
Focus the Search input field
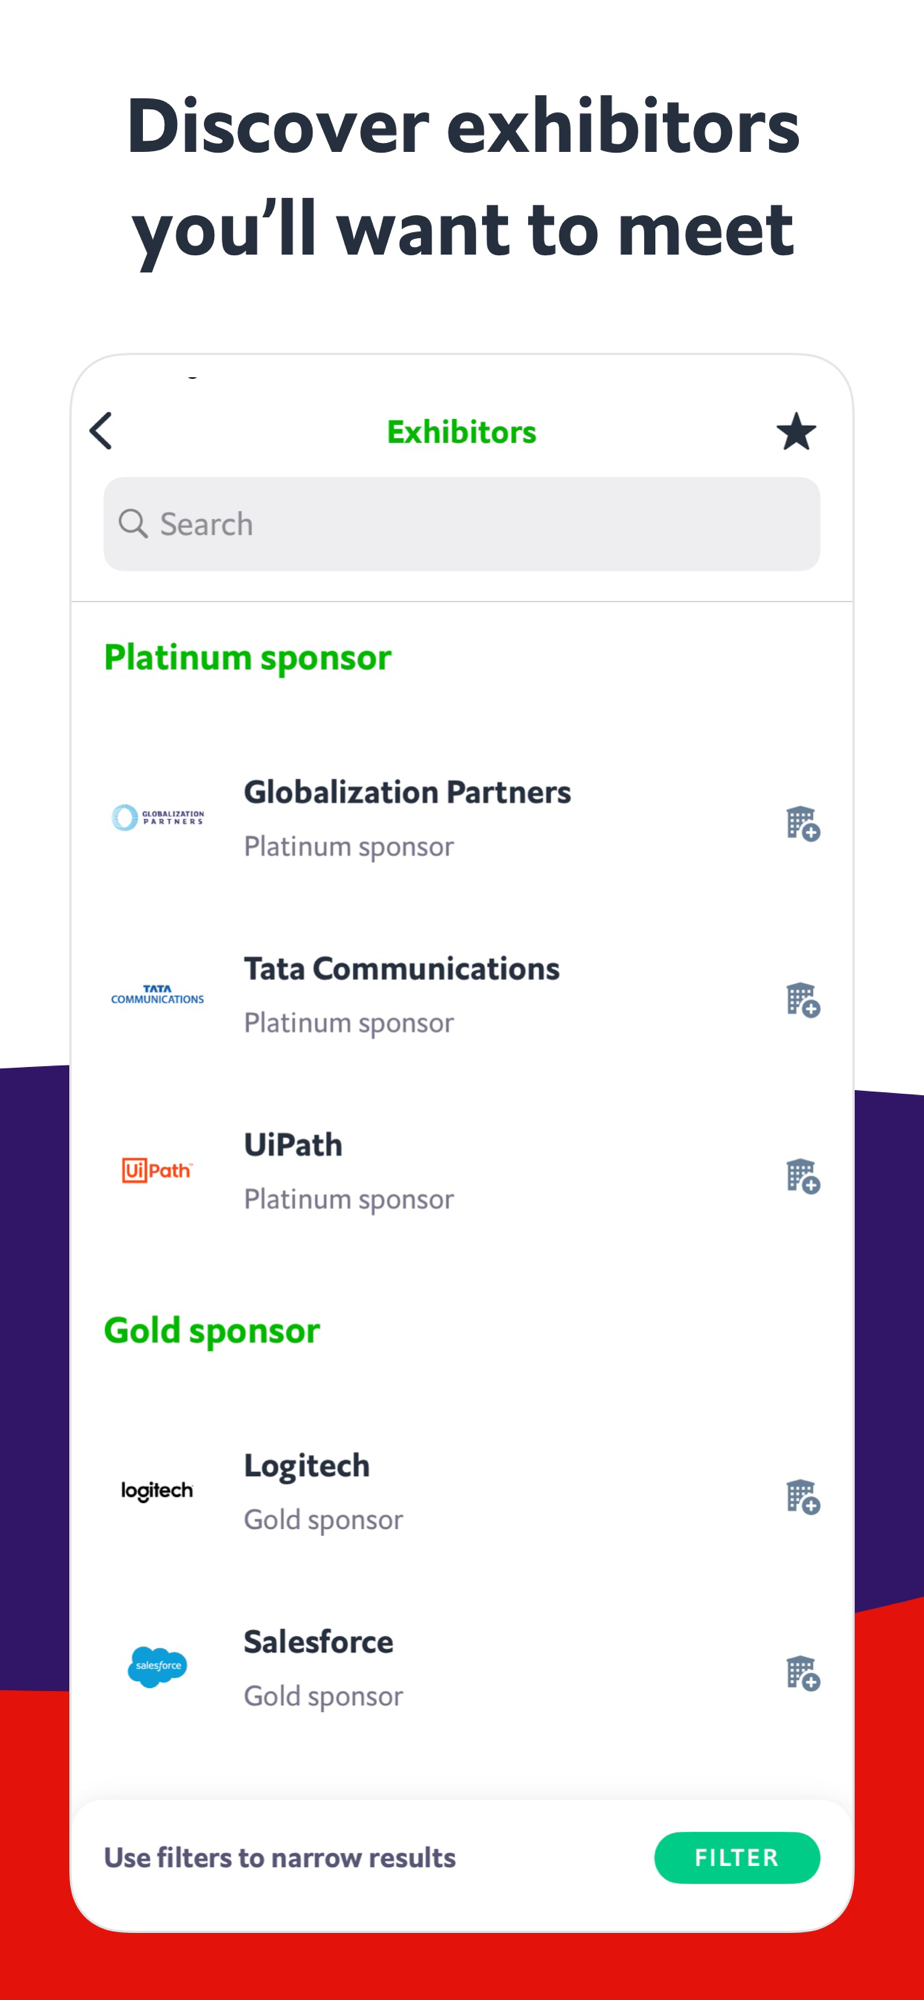(x=480, y=524)
